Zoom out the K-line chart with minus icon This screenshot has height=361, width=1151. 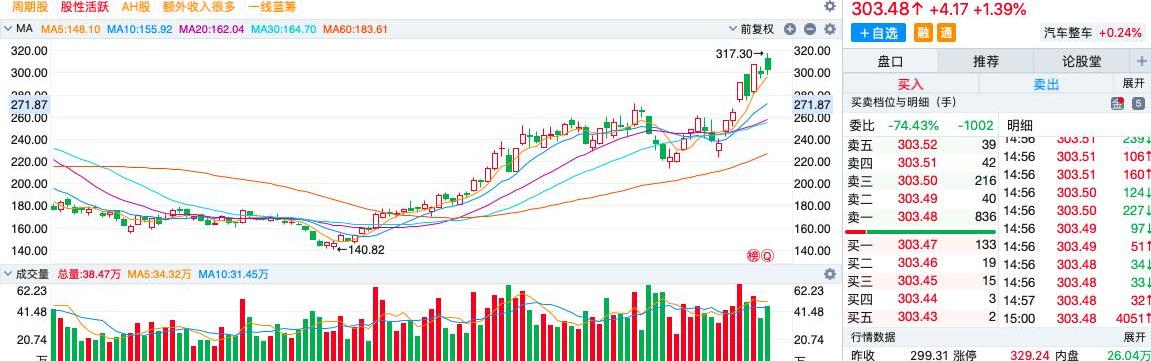coord(810,29)
